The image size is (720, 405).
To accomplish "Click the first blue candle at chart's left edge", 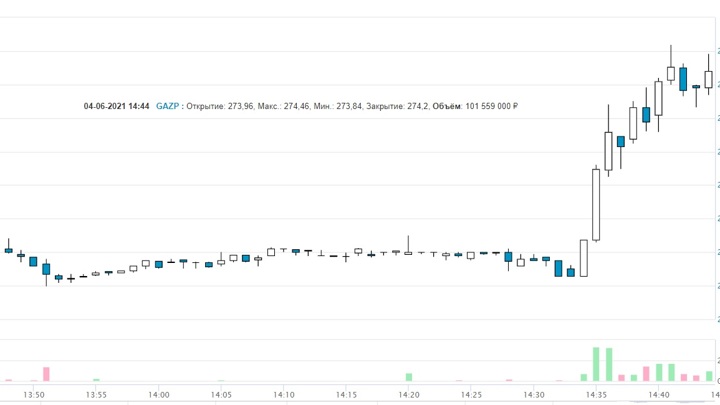I will pos(9,250).
